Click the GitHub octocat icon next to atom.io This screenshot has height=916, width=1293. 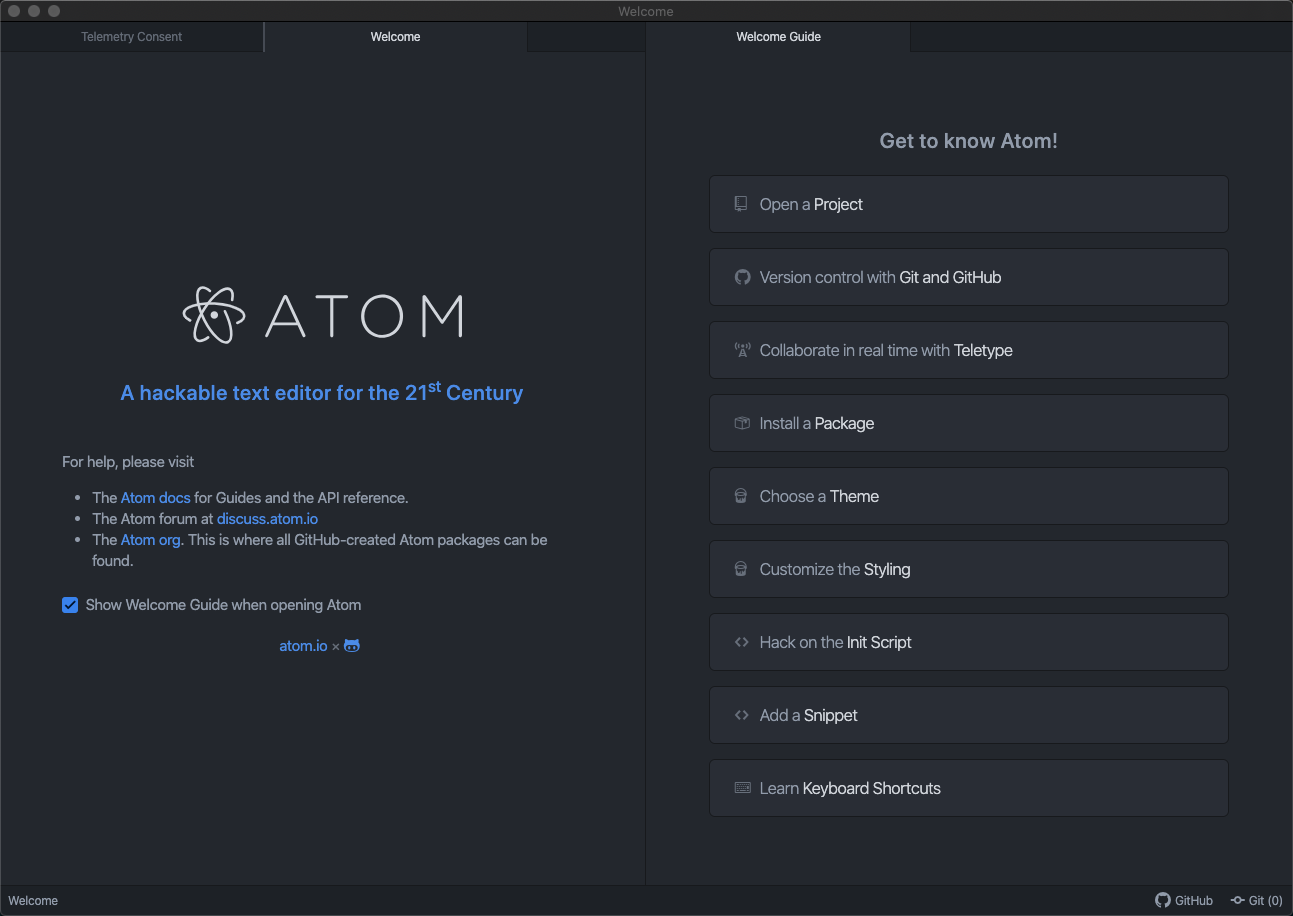coord(352,646)
